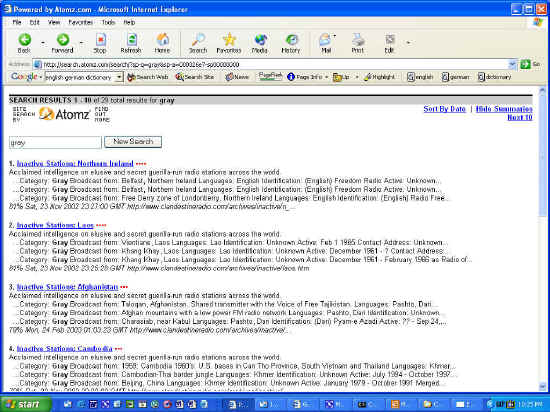Show browsing History panel
550x412 pixels.
pyautogui.click(x=291, y=43)
